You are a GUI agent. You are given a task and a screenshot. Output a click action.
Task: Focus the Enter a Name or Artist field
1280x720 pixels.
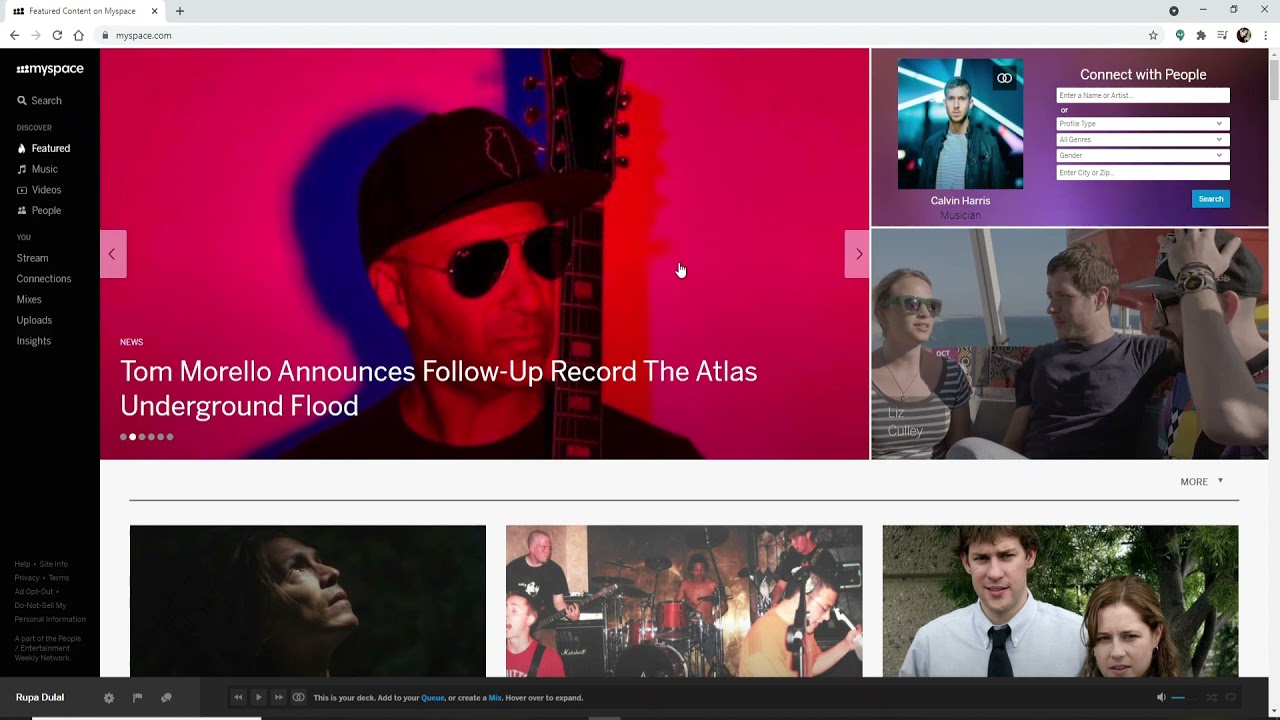pyautogui.click(x=1143, y=95)
